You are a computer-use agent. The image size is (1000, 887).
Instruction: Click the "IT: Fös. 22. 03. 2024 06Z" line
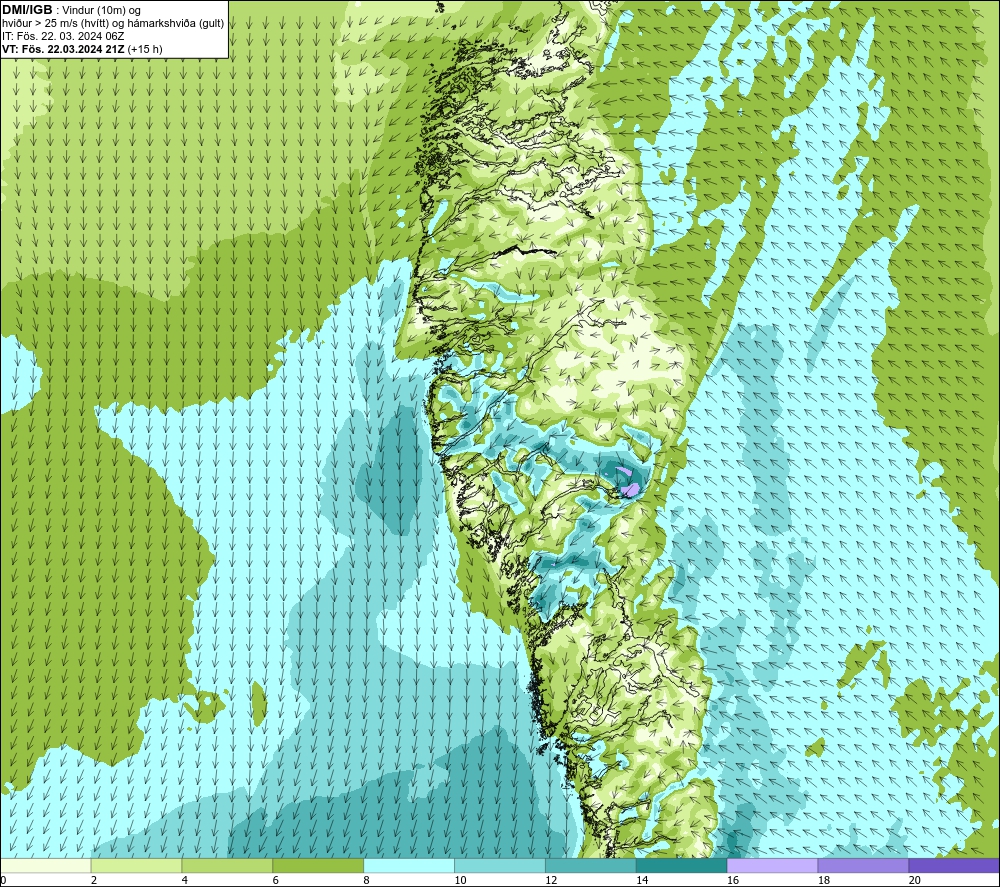62,36
